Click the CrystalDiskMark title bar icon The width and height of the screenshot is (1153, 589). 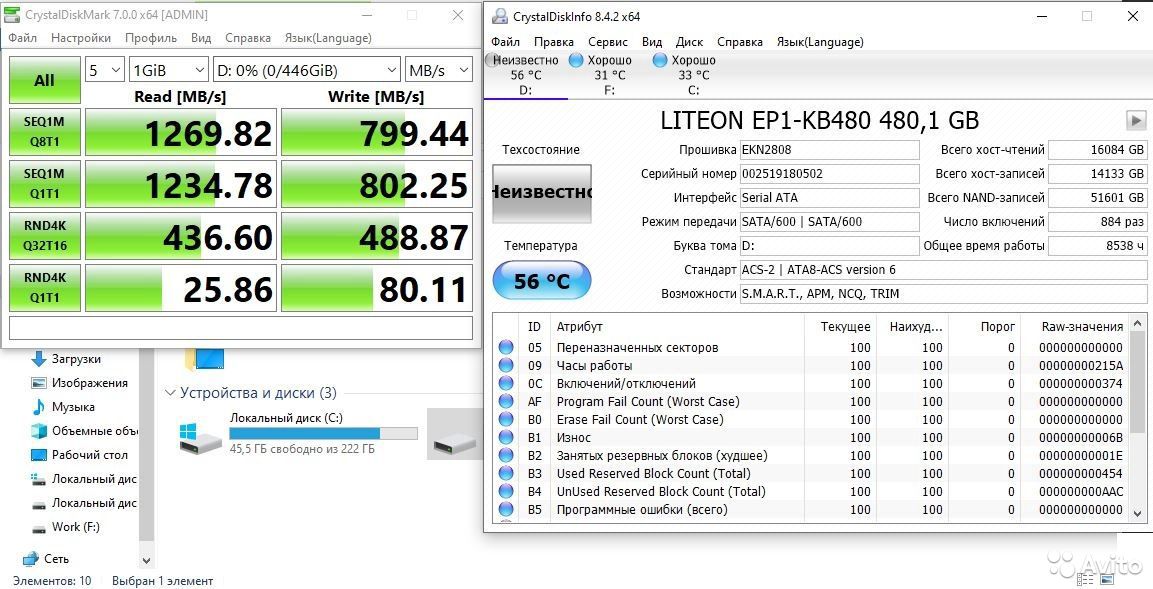(x=13, y=15)
